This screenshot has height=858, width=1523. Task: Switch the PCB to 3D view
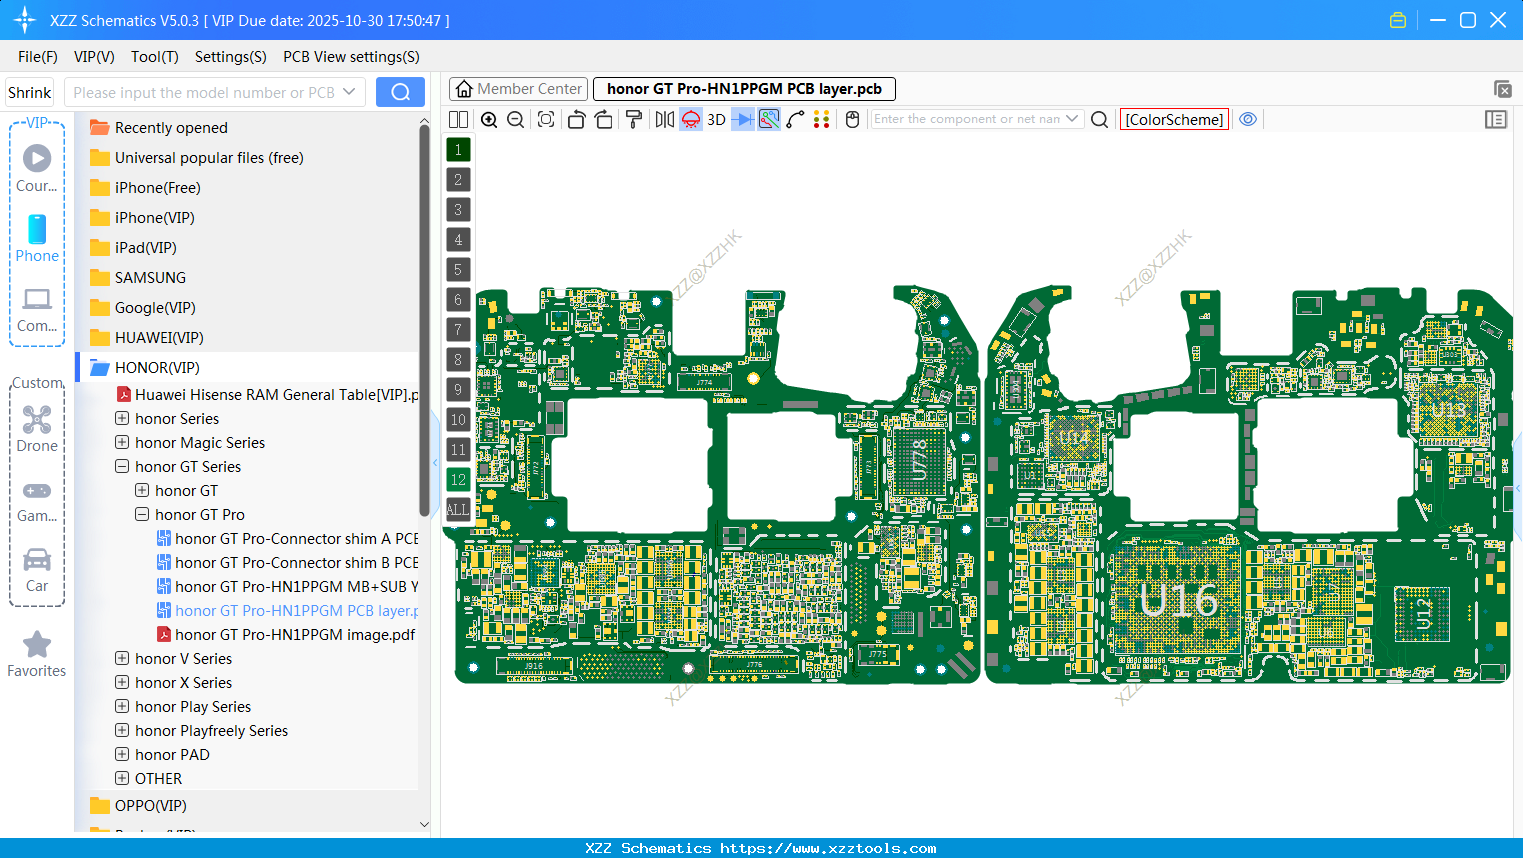pyautogui.click(x=715, y=119)
